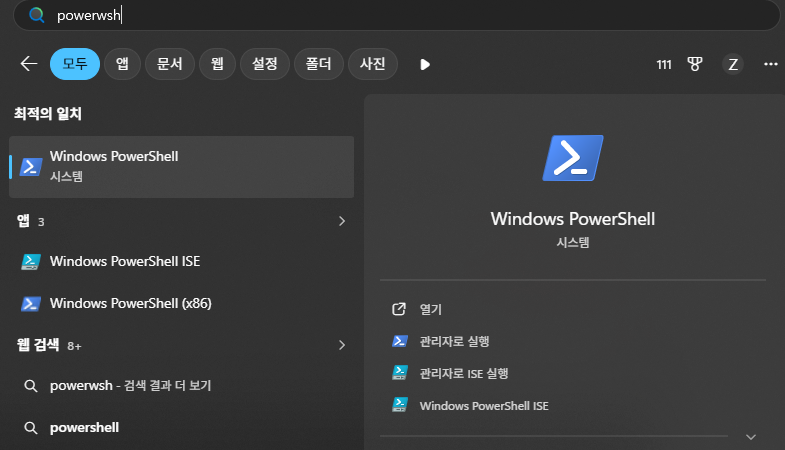Click the back arrow in search panel
785x450 pixels.
[28, 64]
